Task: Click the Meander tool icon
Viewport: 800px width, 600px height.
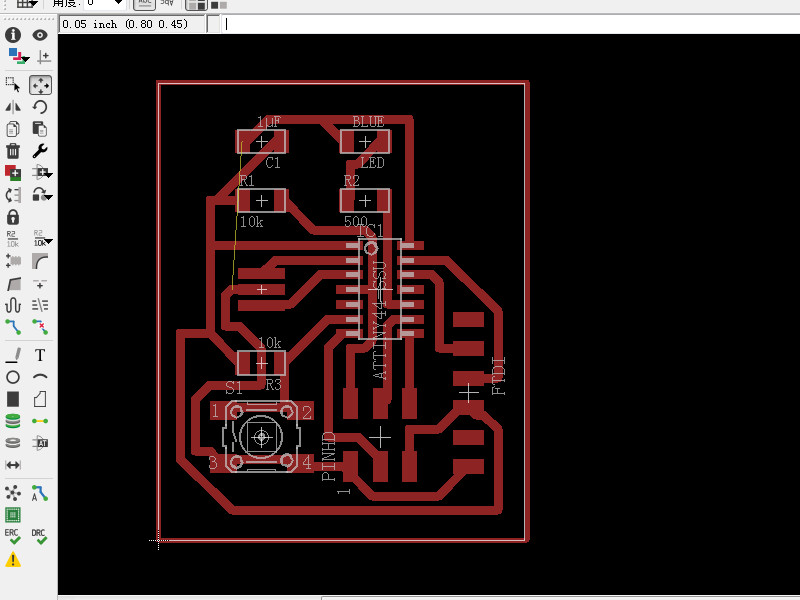Action: (13, 305)
